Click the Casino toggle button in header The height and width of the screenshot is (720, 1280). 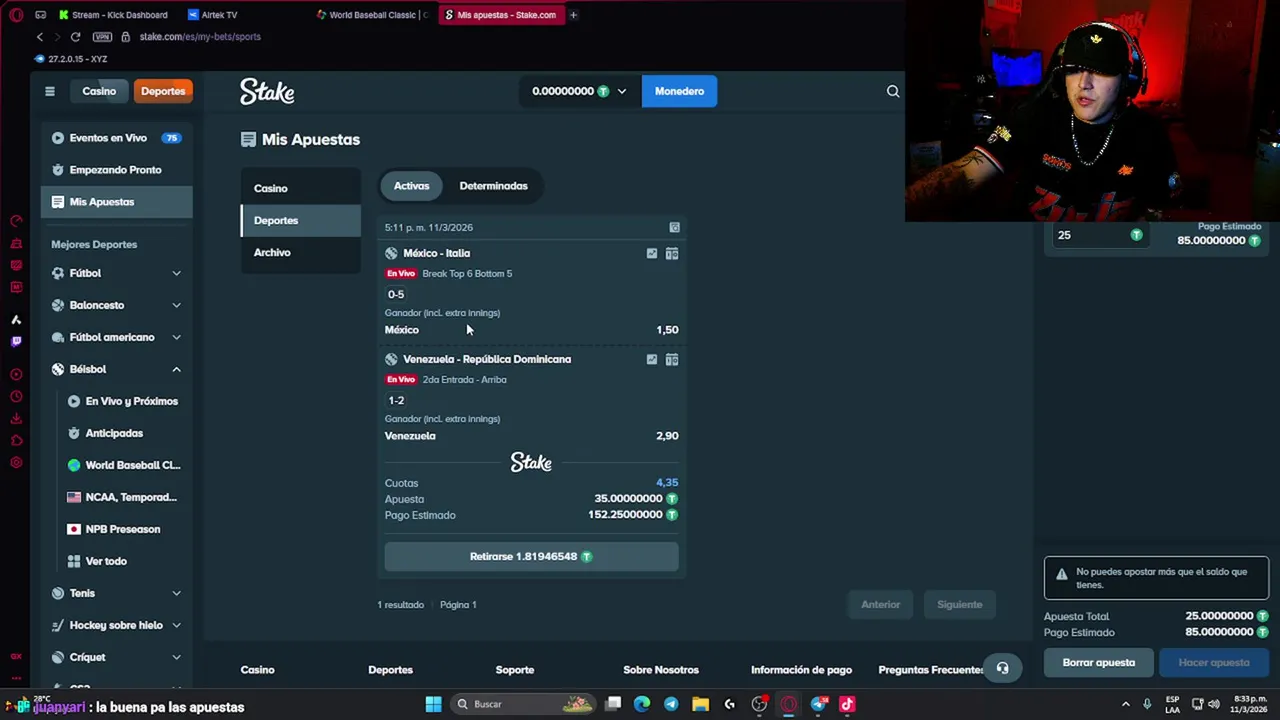(99, 91)
